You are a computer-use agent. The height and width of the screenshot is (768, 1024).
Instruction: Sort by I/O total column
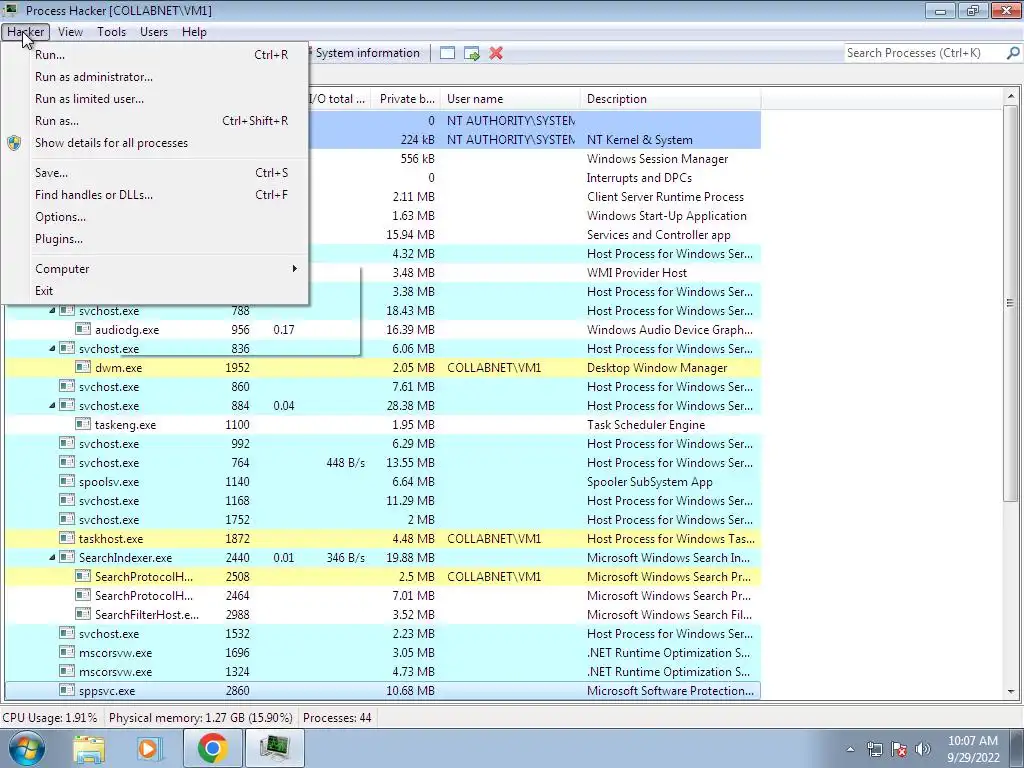(x=339, y=99)
